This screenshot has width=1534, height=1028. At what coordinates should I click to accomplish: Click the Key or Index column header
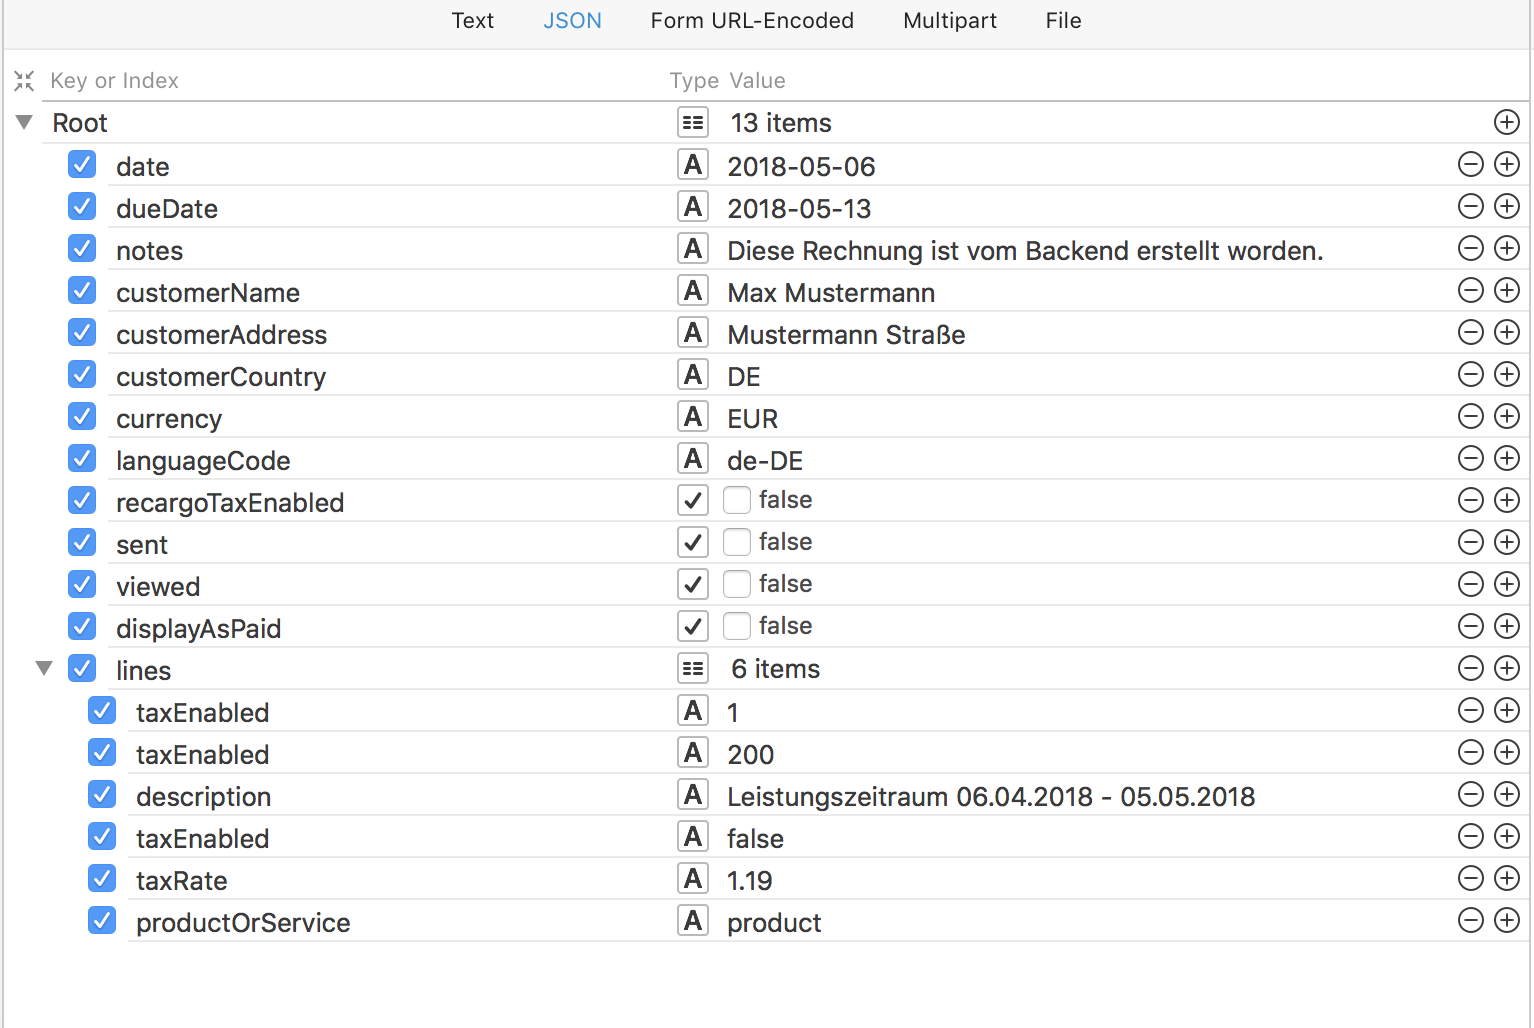(x=114, y=80)
